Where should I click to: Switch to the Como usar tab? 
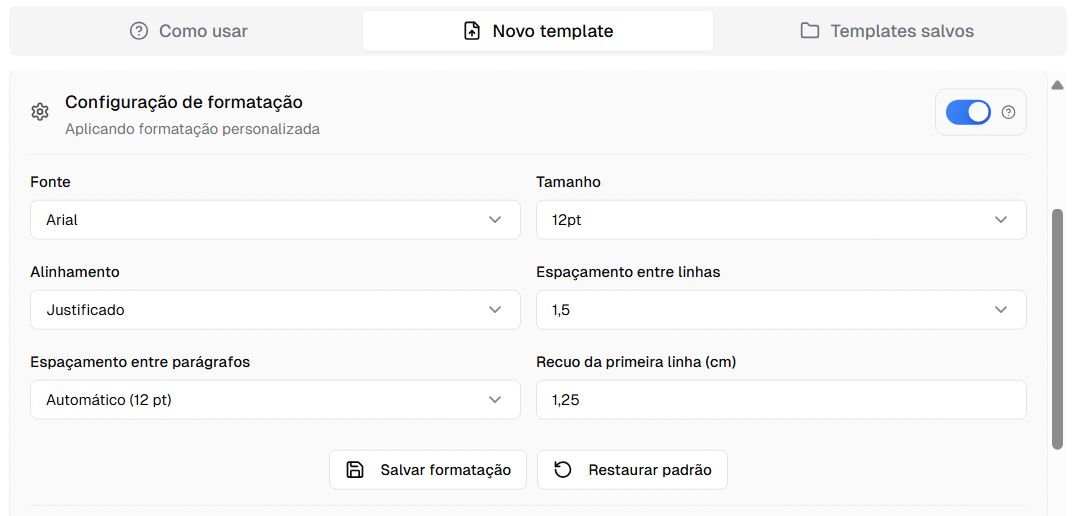[x=189, y=31]
